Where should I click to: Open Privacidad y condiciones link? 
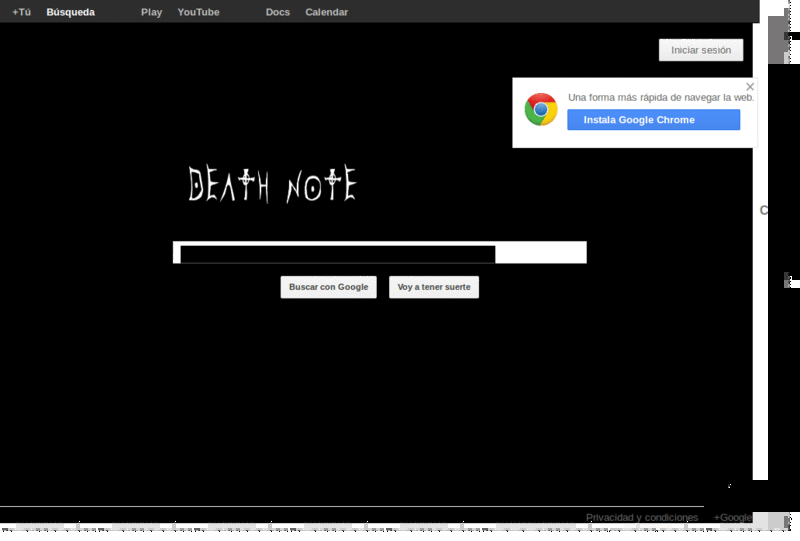click(x=642, y=518)
